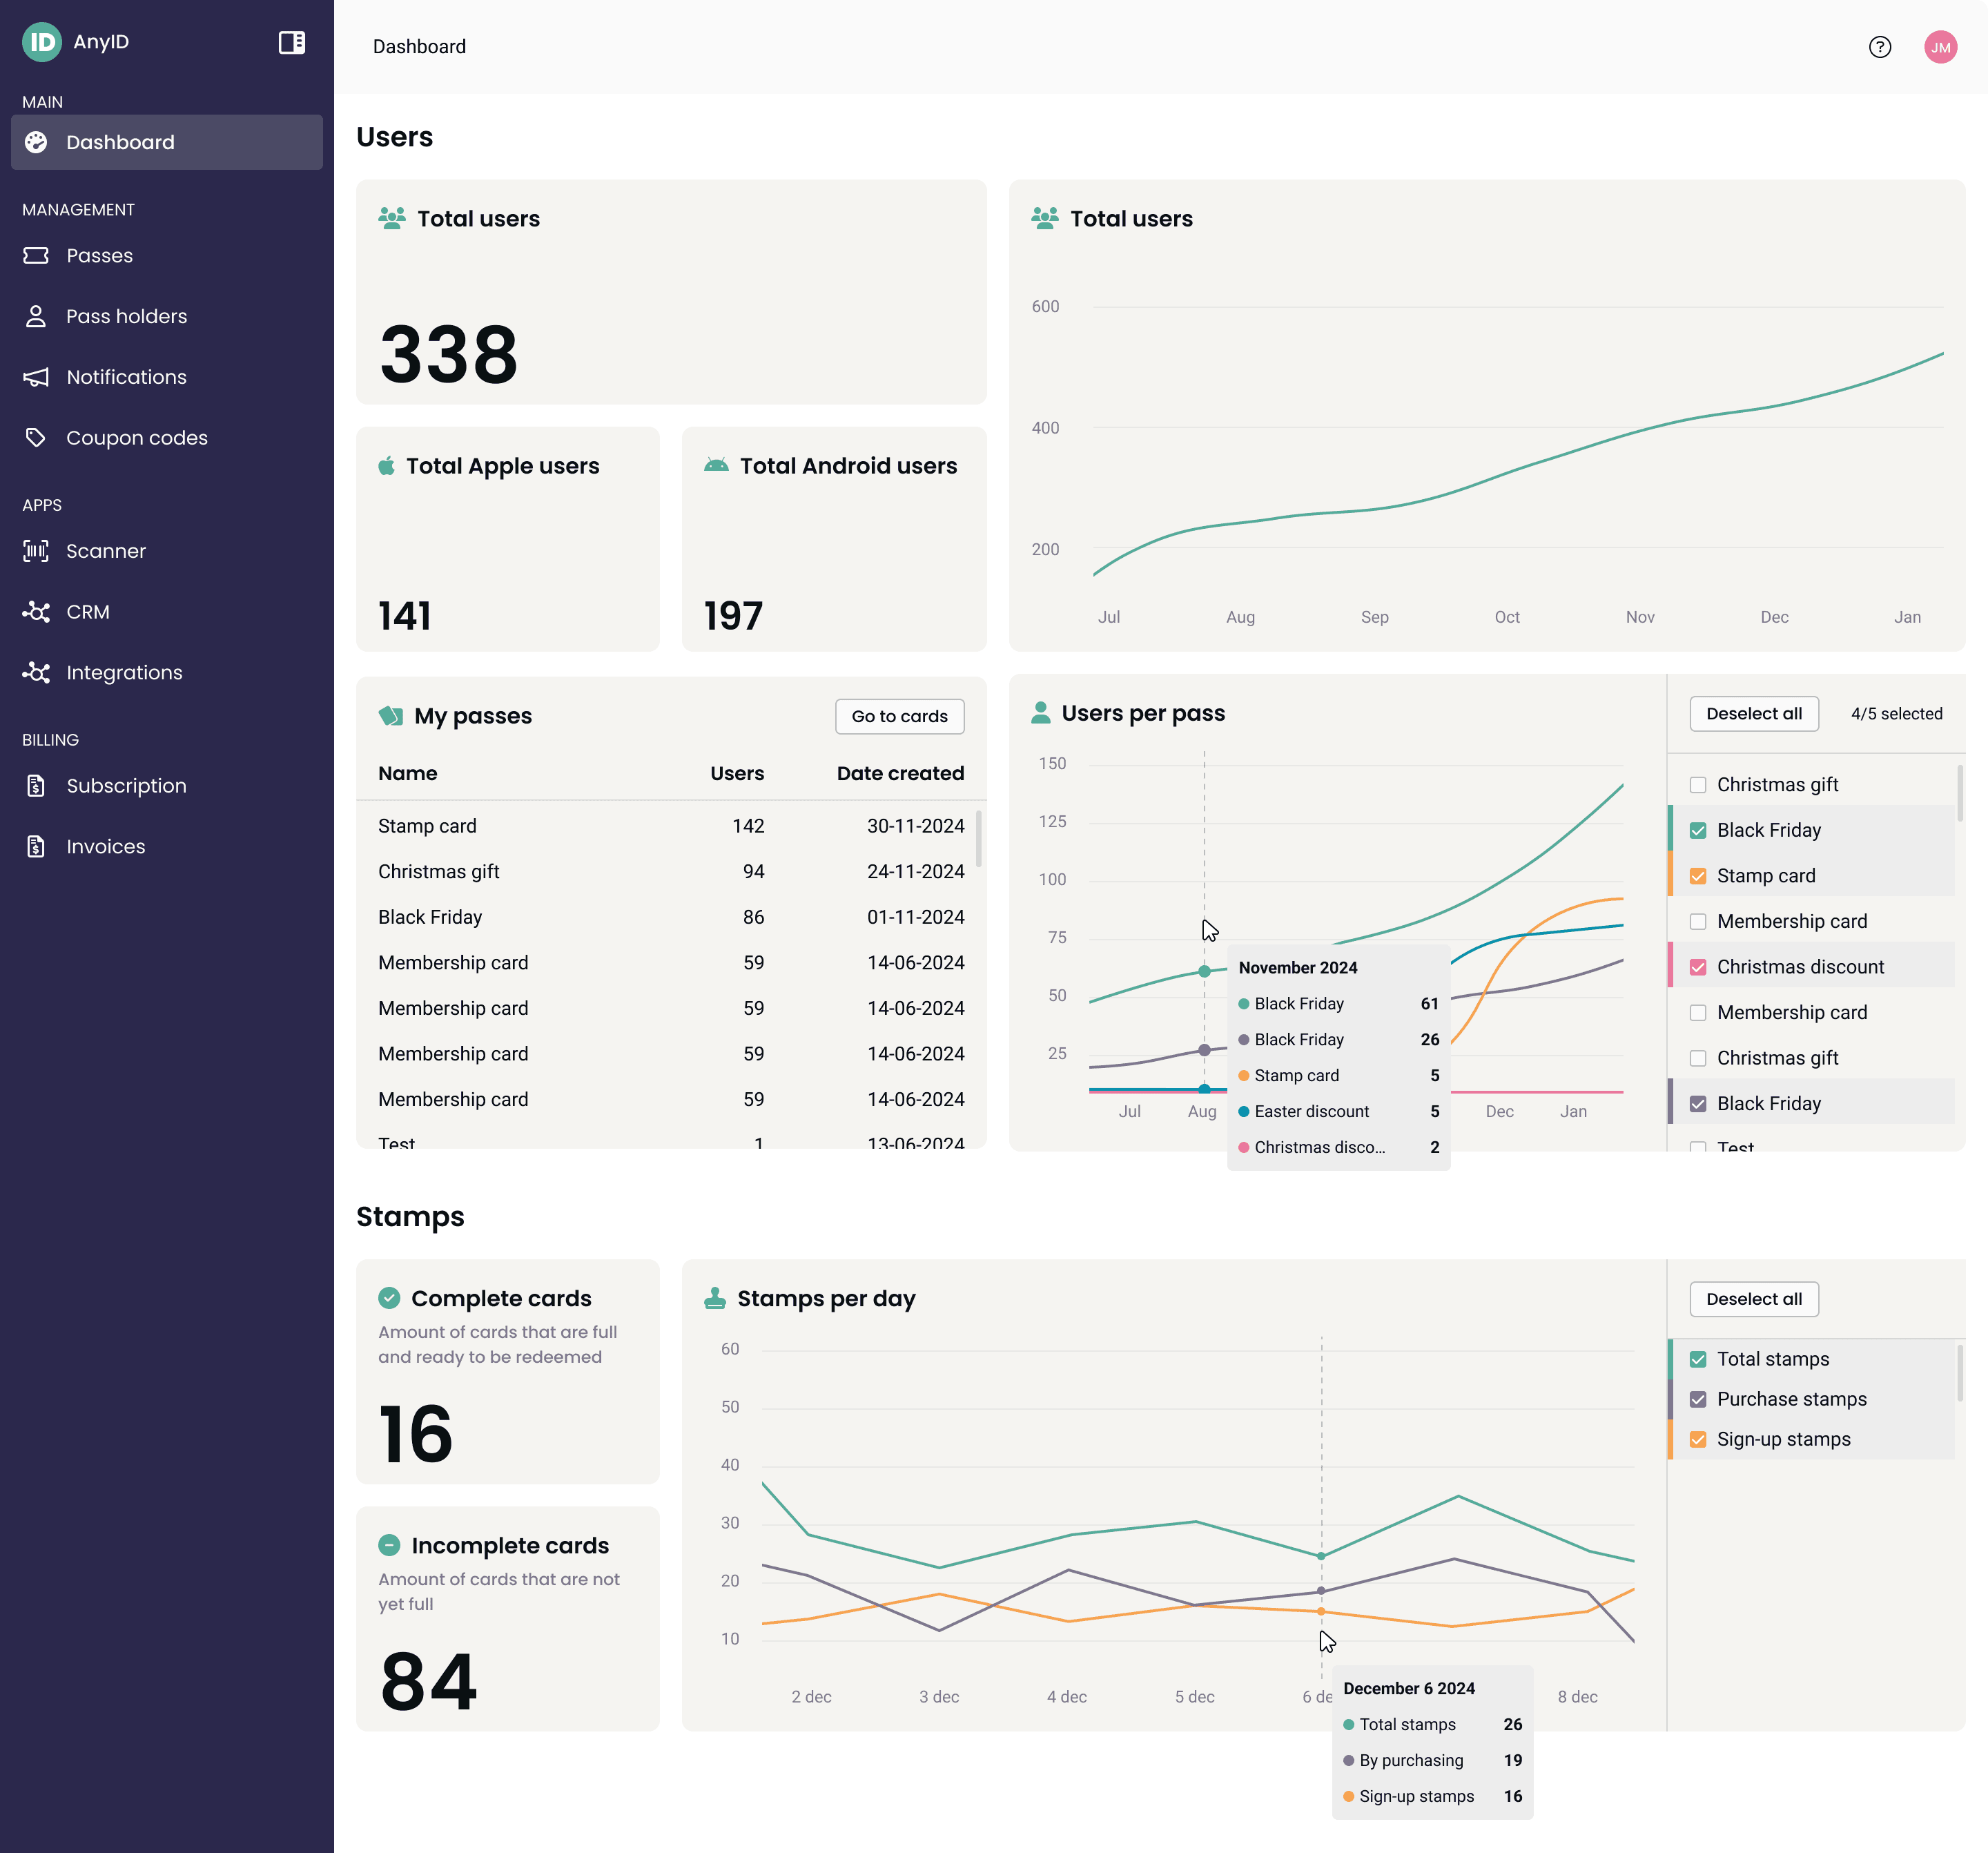Screen dimensions: 1988x1853
Task: Open Integrations in the sidebar
Action: pyautogui.click(x=124, y=673)
